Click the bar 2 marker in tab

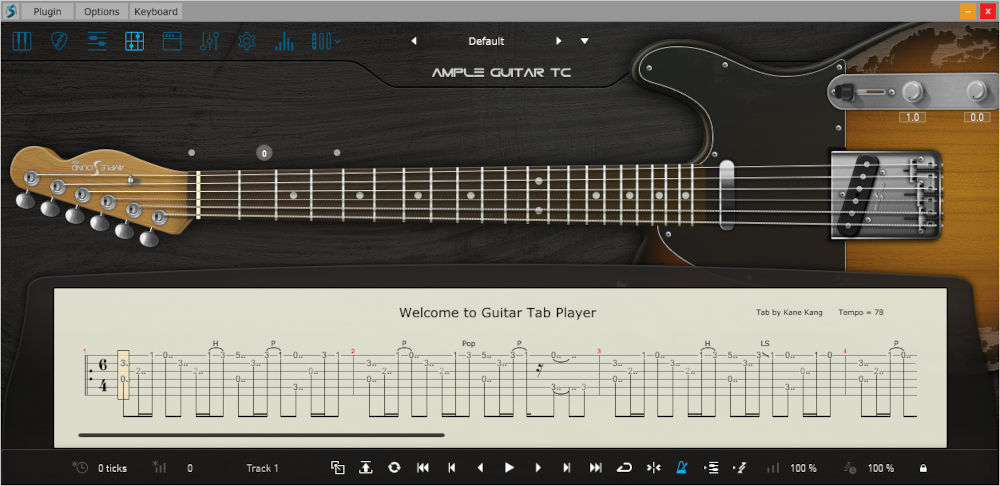point(353,351)
